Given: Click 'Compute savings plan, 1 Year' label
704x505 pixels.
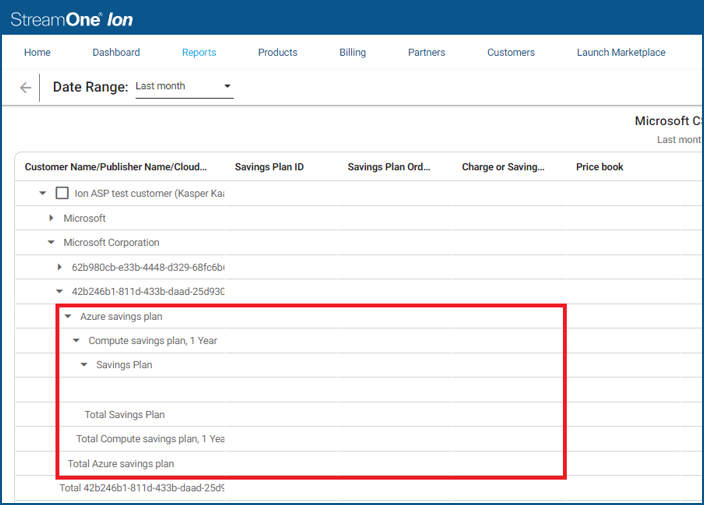Looking at the screenshot, I should (x=153, y=341).
